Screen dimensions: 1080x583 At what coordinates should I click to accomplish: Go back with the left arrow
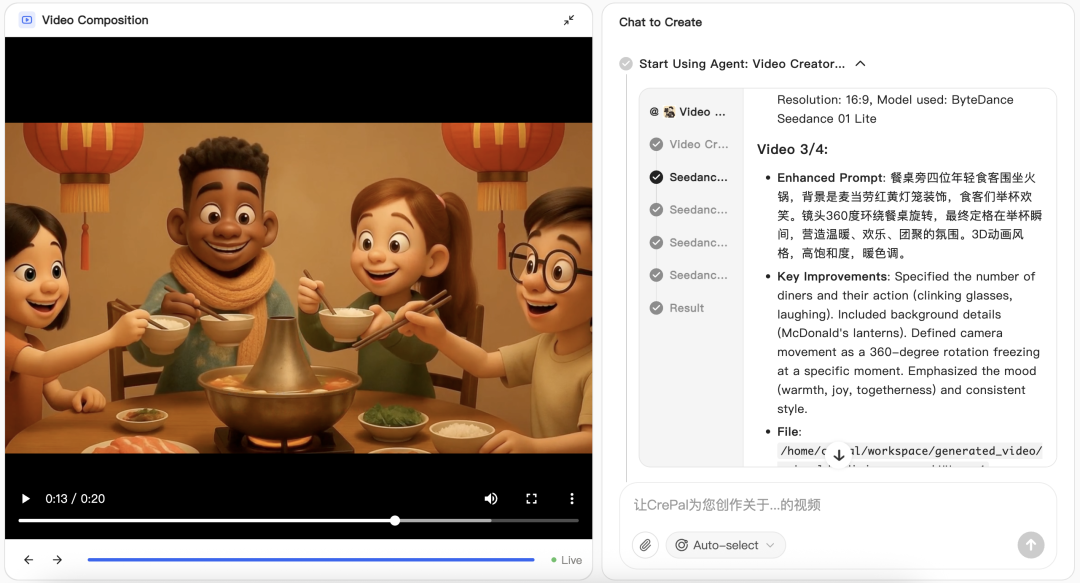28,560
